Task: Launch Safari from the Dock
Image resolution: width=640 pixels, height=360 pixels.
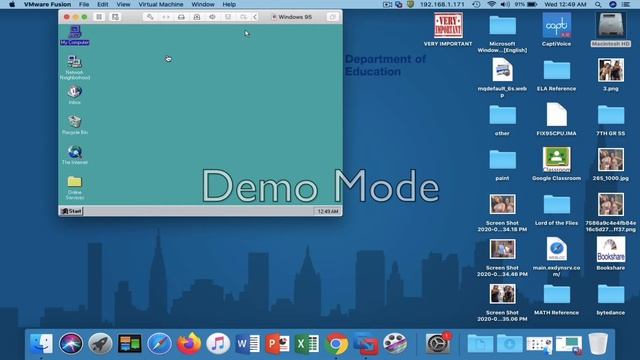Action: pos(159,344)
